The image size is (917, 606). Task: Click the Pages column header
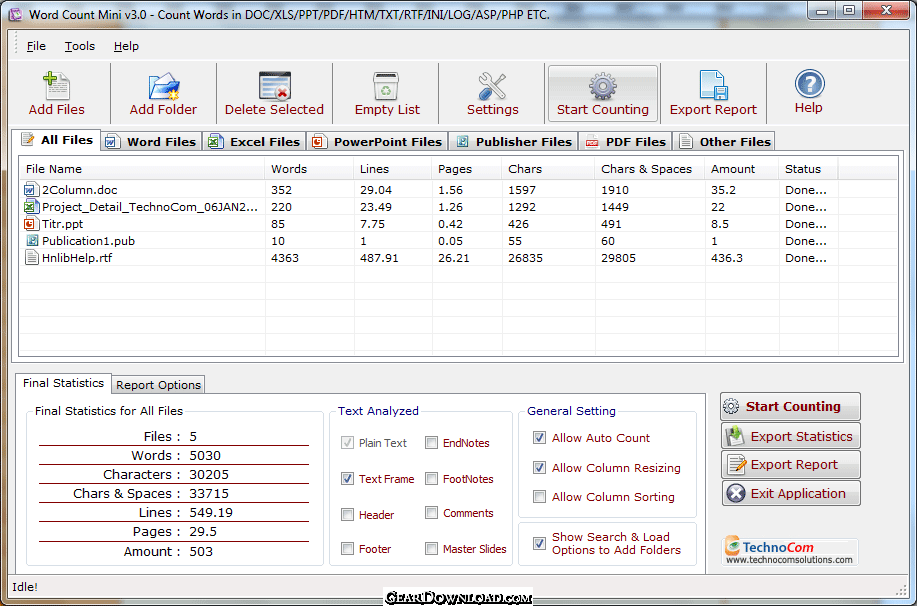pyautogui.click(x=467, y=169)
